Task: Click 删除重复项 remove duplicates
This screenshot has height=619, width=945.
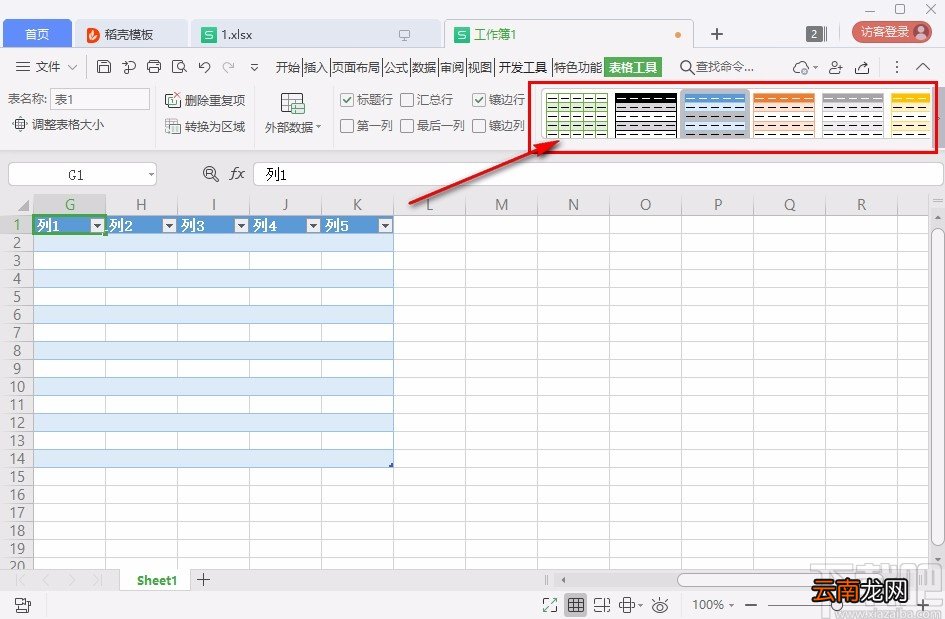Action: (x=205, y=100)
